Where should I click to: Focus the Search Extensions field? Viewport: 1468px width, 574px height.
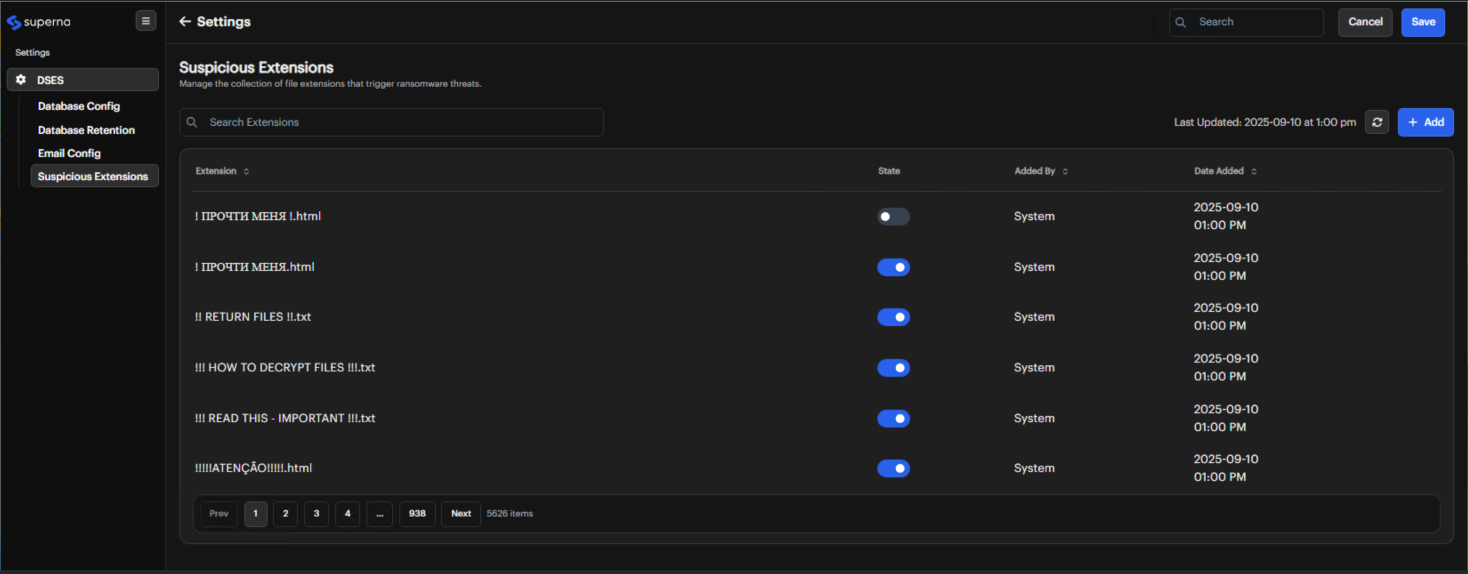point(391,122)
